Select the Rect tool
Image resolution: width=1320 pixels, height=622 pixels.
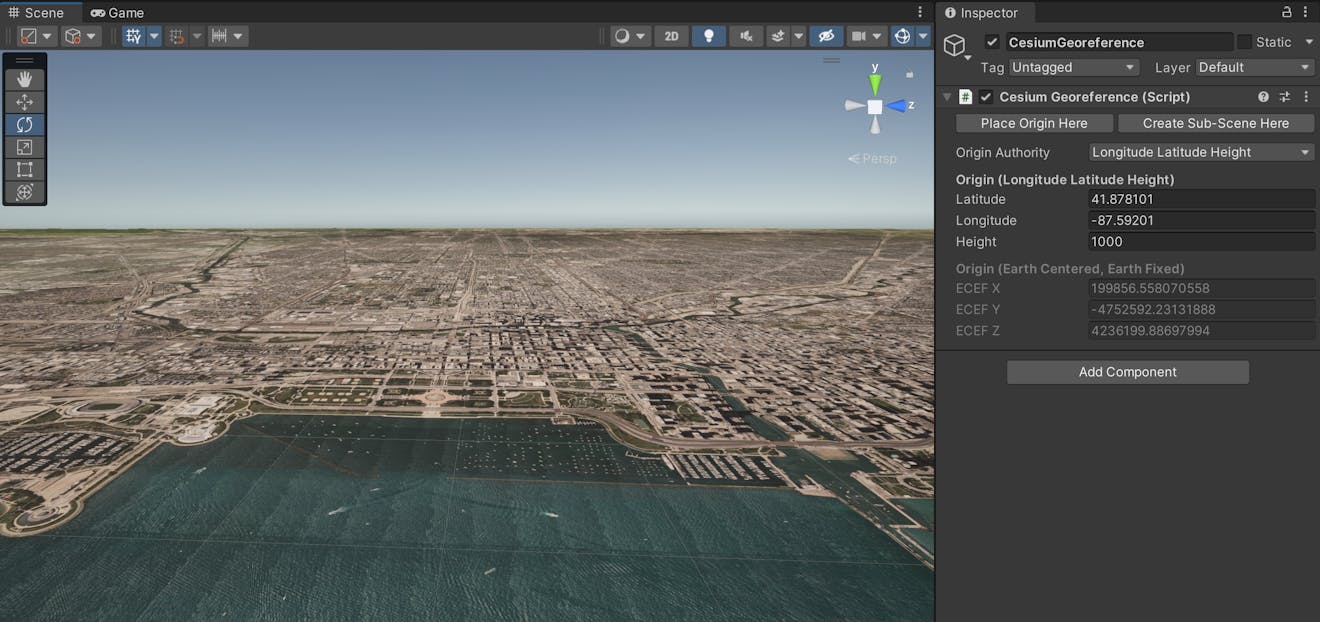tap(24, 169)
